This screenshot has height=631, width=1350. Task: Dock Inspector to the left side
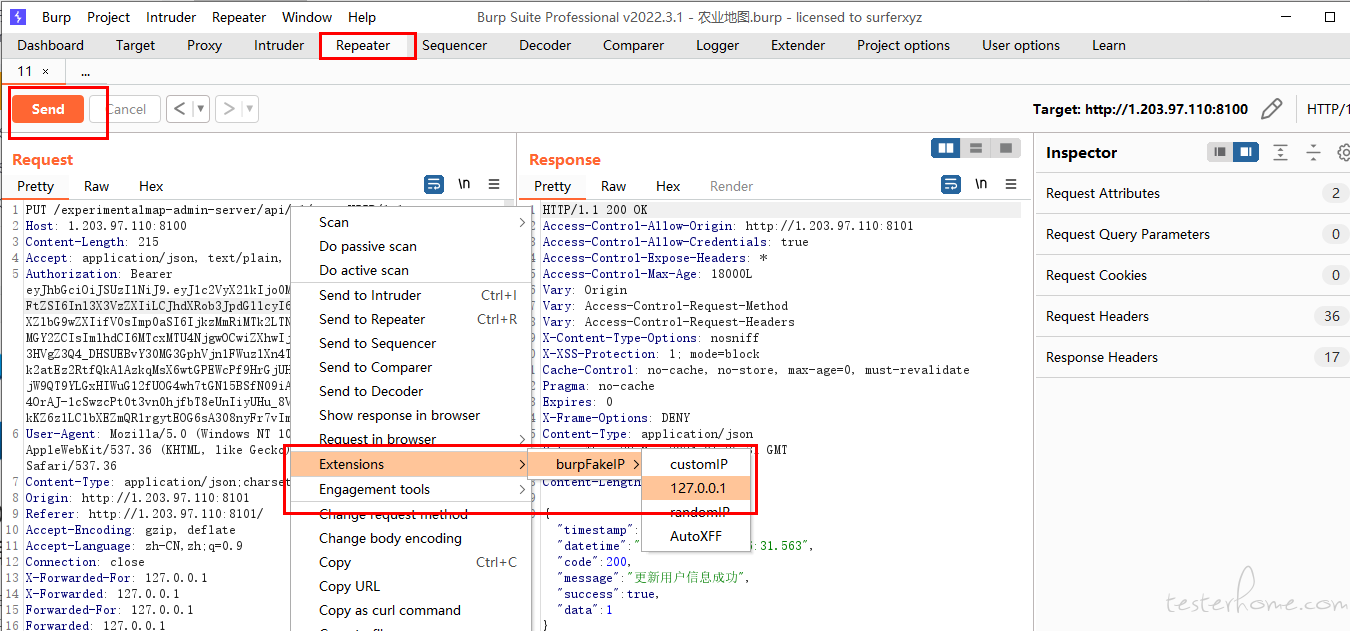(x=1219, y=152)
